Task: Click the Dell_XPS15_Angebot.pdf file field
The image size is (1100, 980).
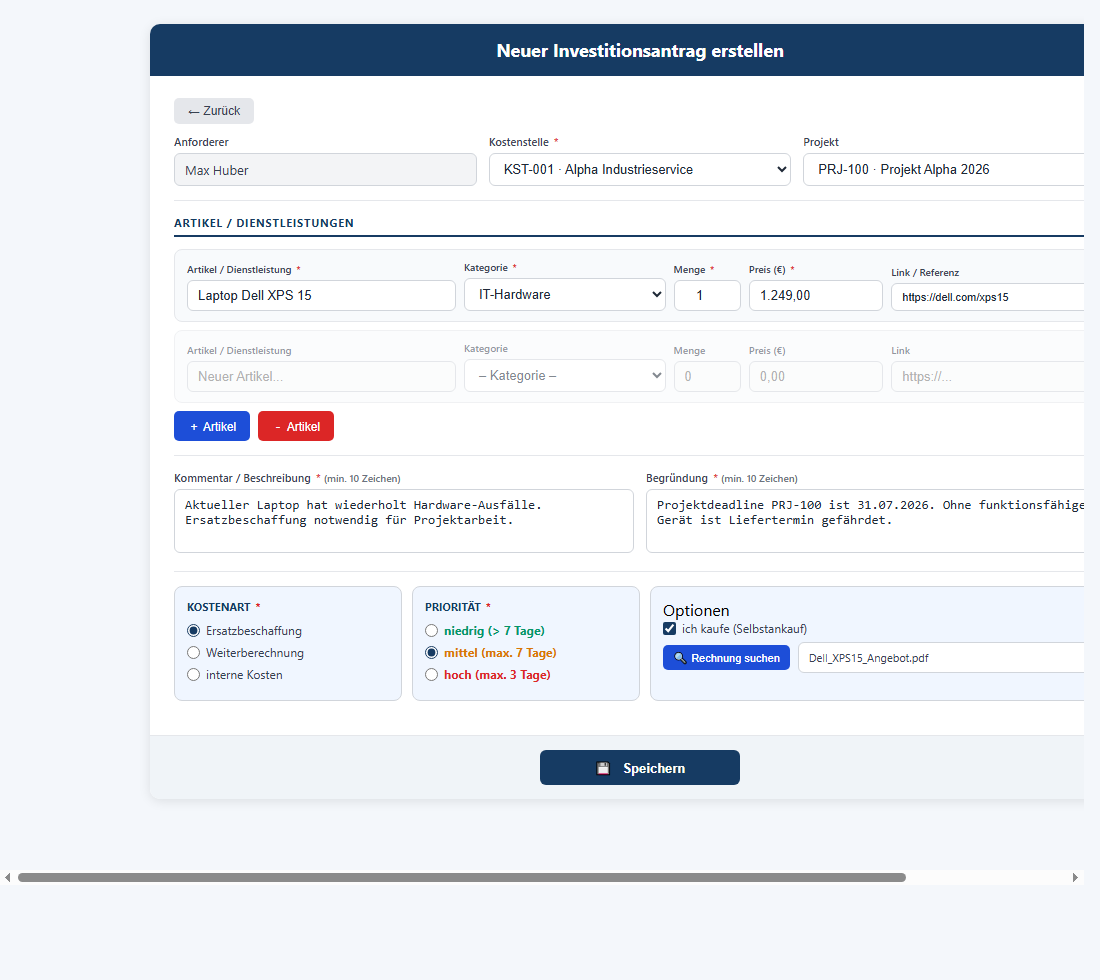Action: [941, 658]
